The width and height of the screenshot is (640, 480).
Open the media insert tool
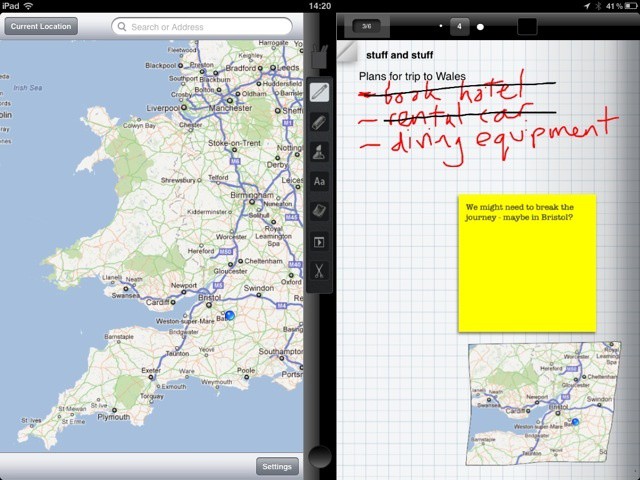coord(320,241)
